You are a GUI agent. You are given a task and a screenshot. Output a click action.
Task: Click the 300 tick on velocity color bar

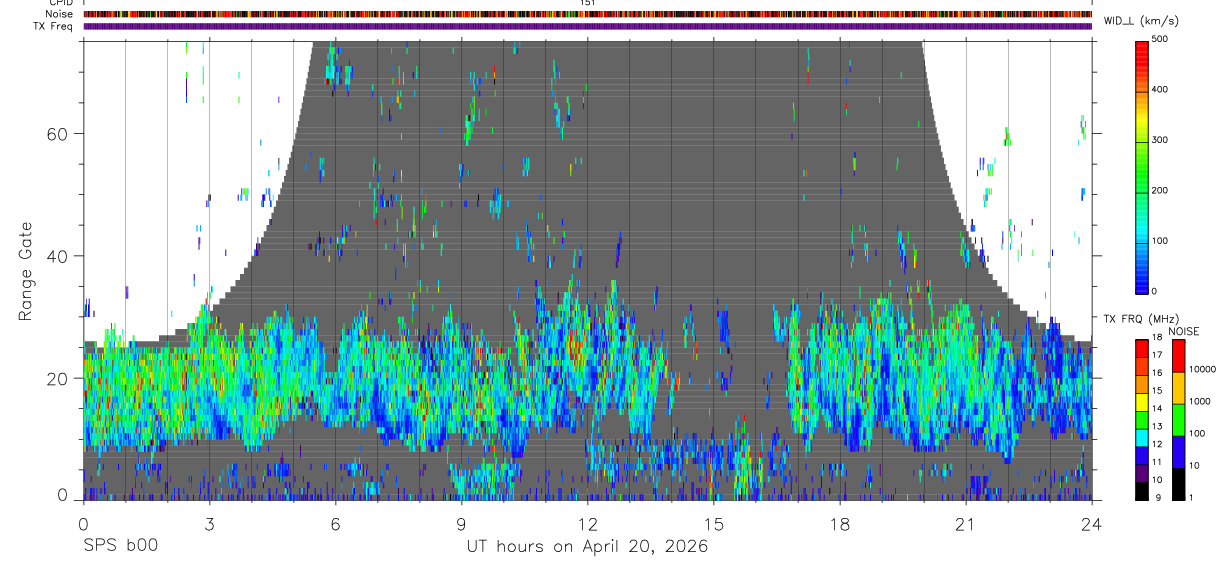[1161, 140]
